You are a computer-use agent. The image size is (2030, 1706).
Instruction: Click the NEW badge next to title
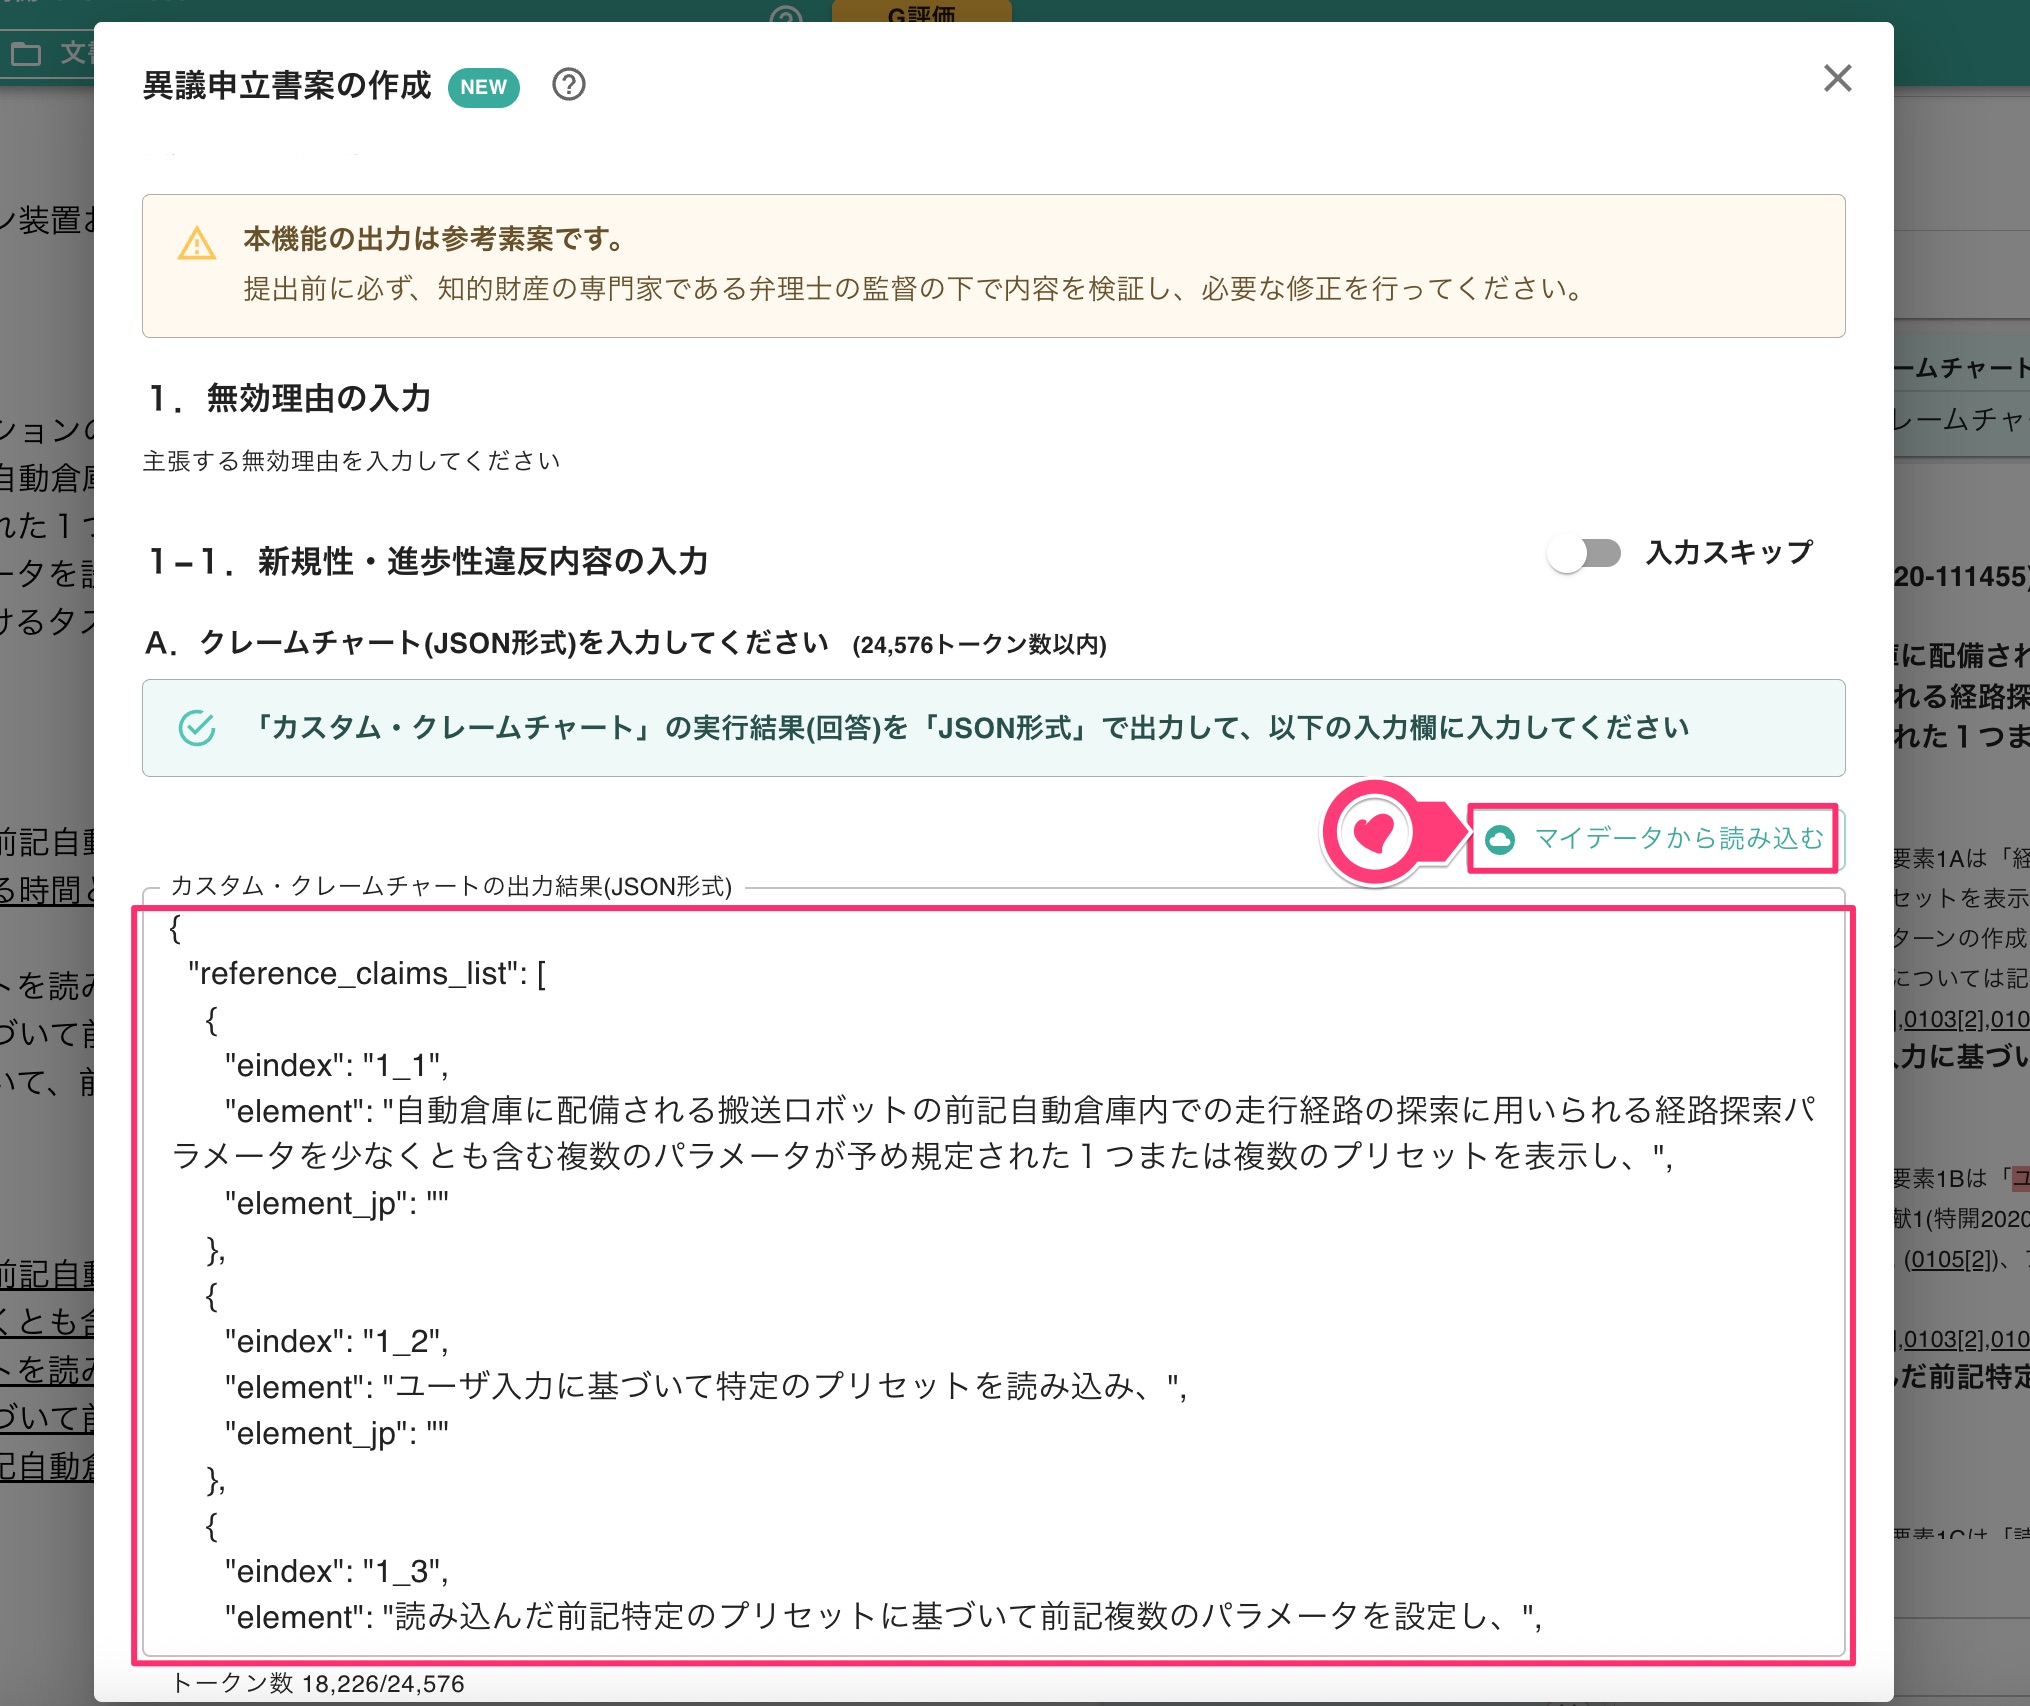[x=484, y=87]
